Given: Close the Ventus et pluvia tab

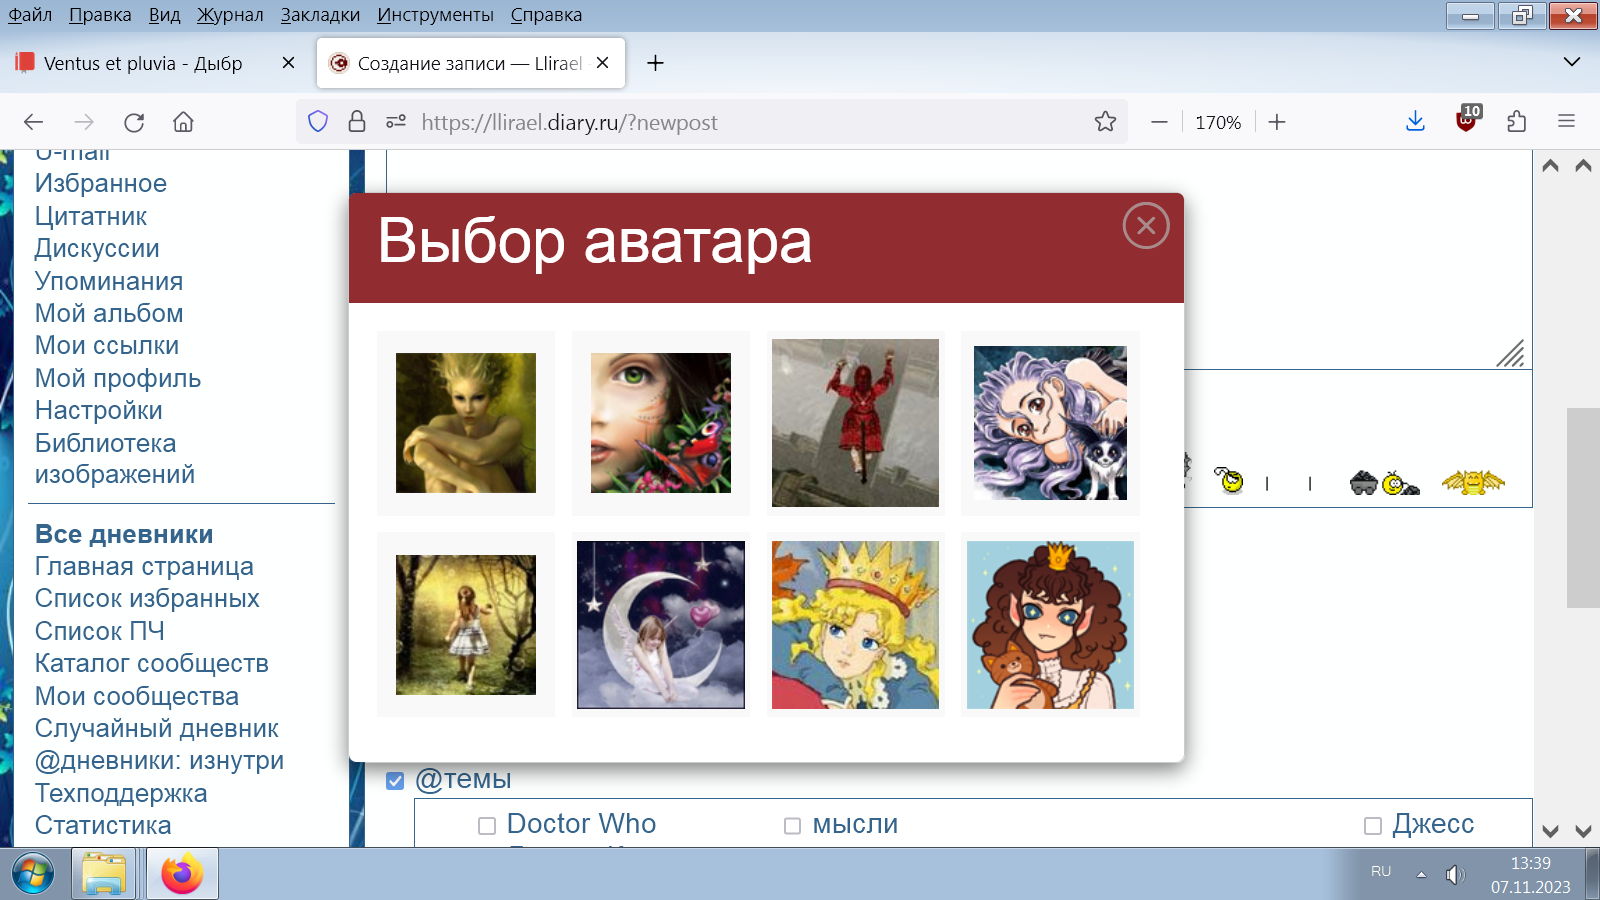Looking at the screenshot, I should tap(288, 63).
